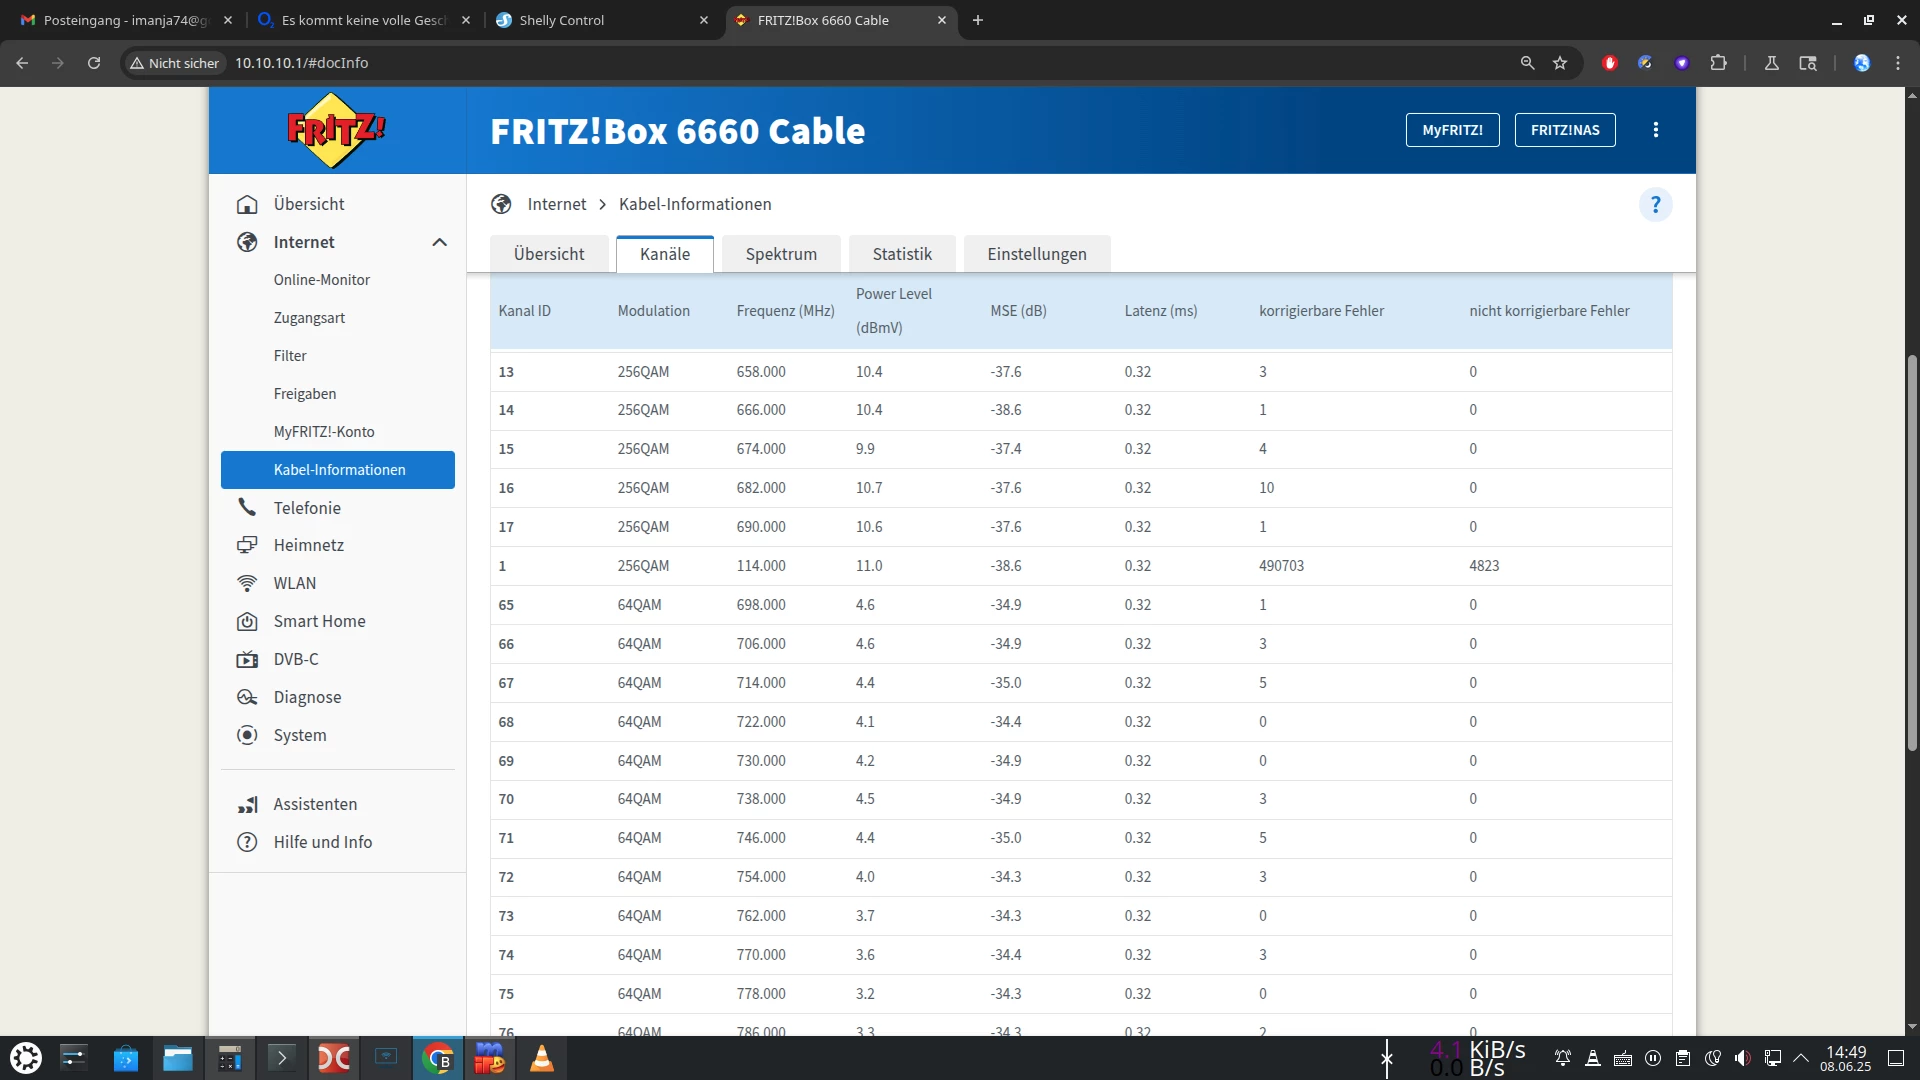This screenshot has width=1920, height=1080.
Task: Switch to the Statistik tab
Action: (901, 254)
